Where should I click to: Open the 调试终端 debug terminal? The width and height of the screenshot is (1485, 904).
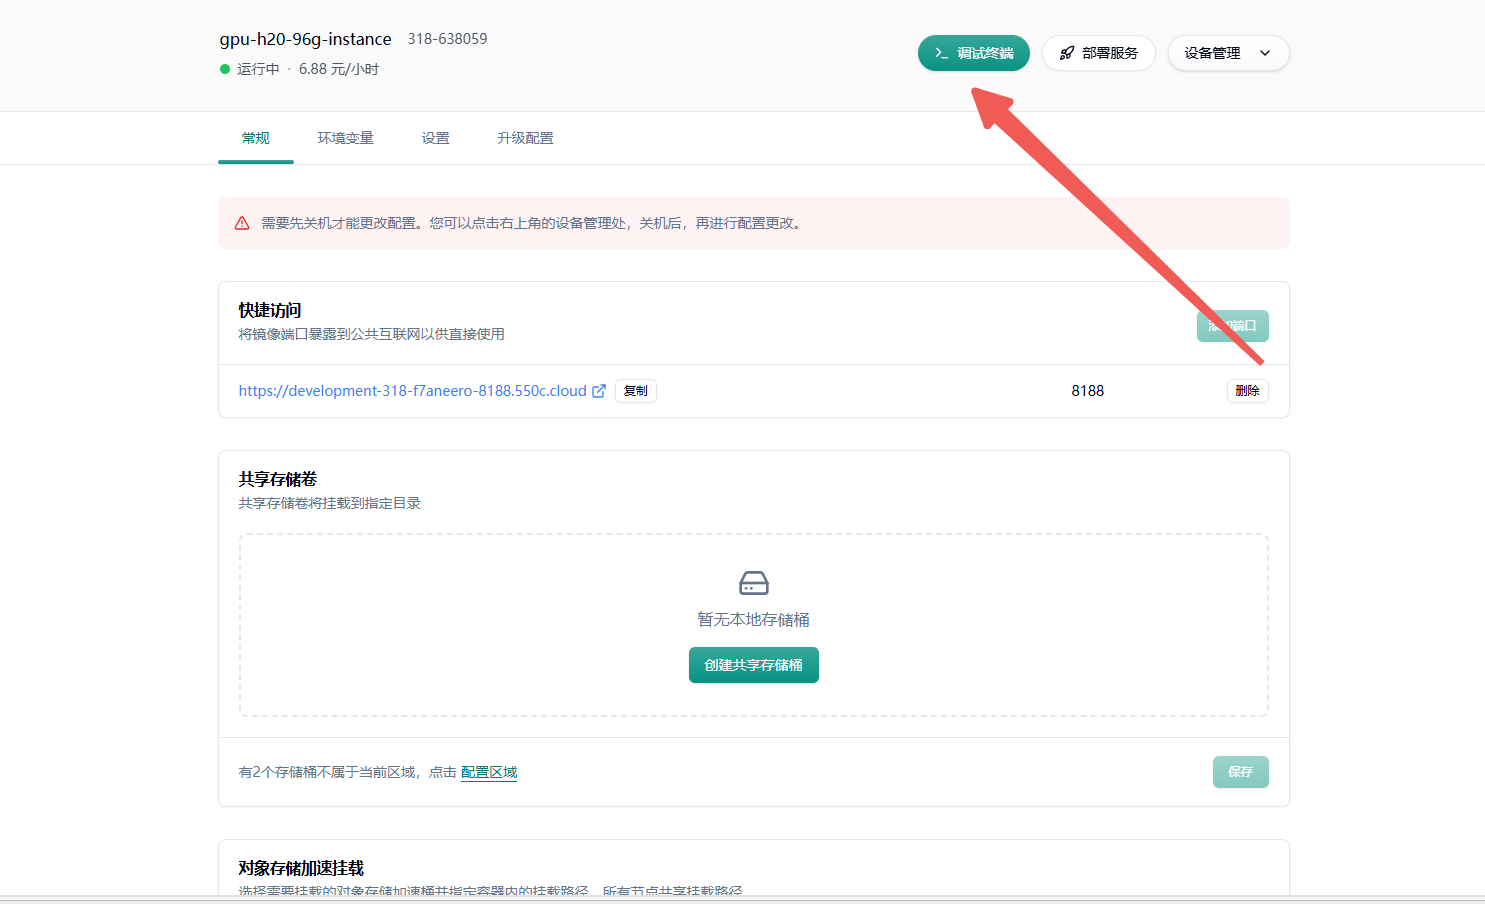pos(973,53)
